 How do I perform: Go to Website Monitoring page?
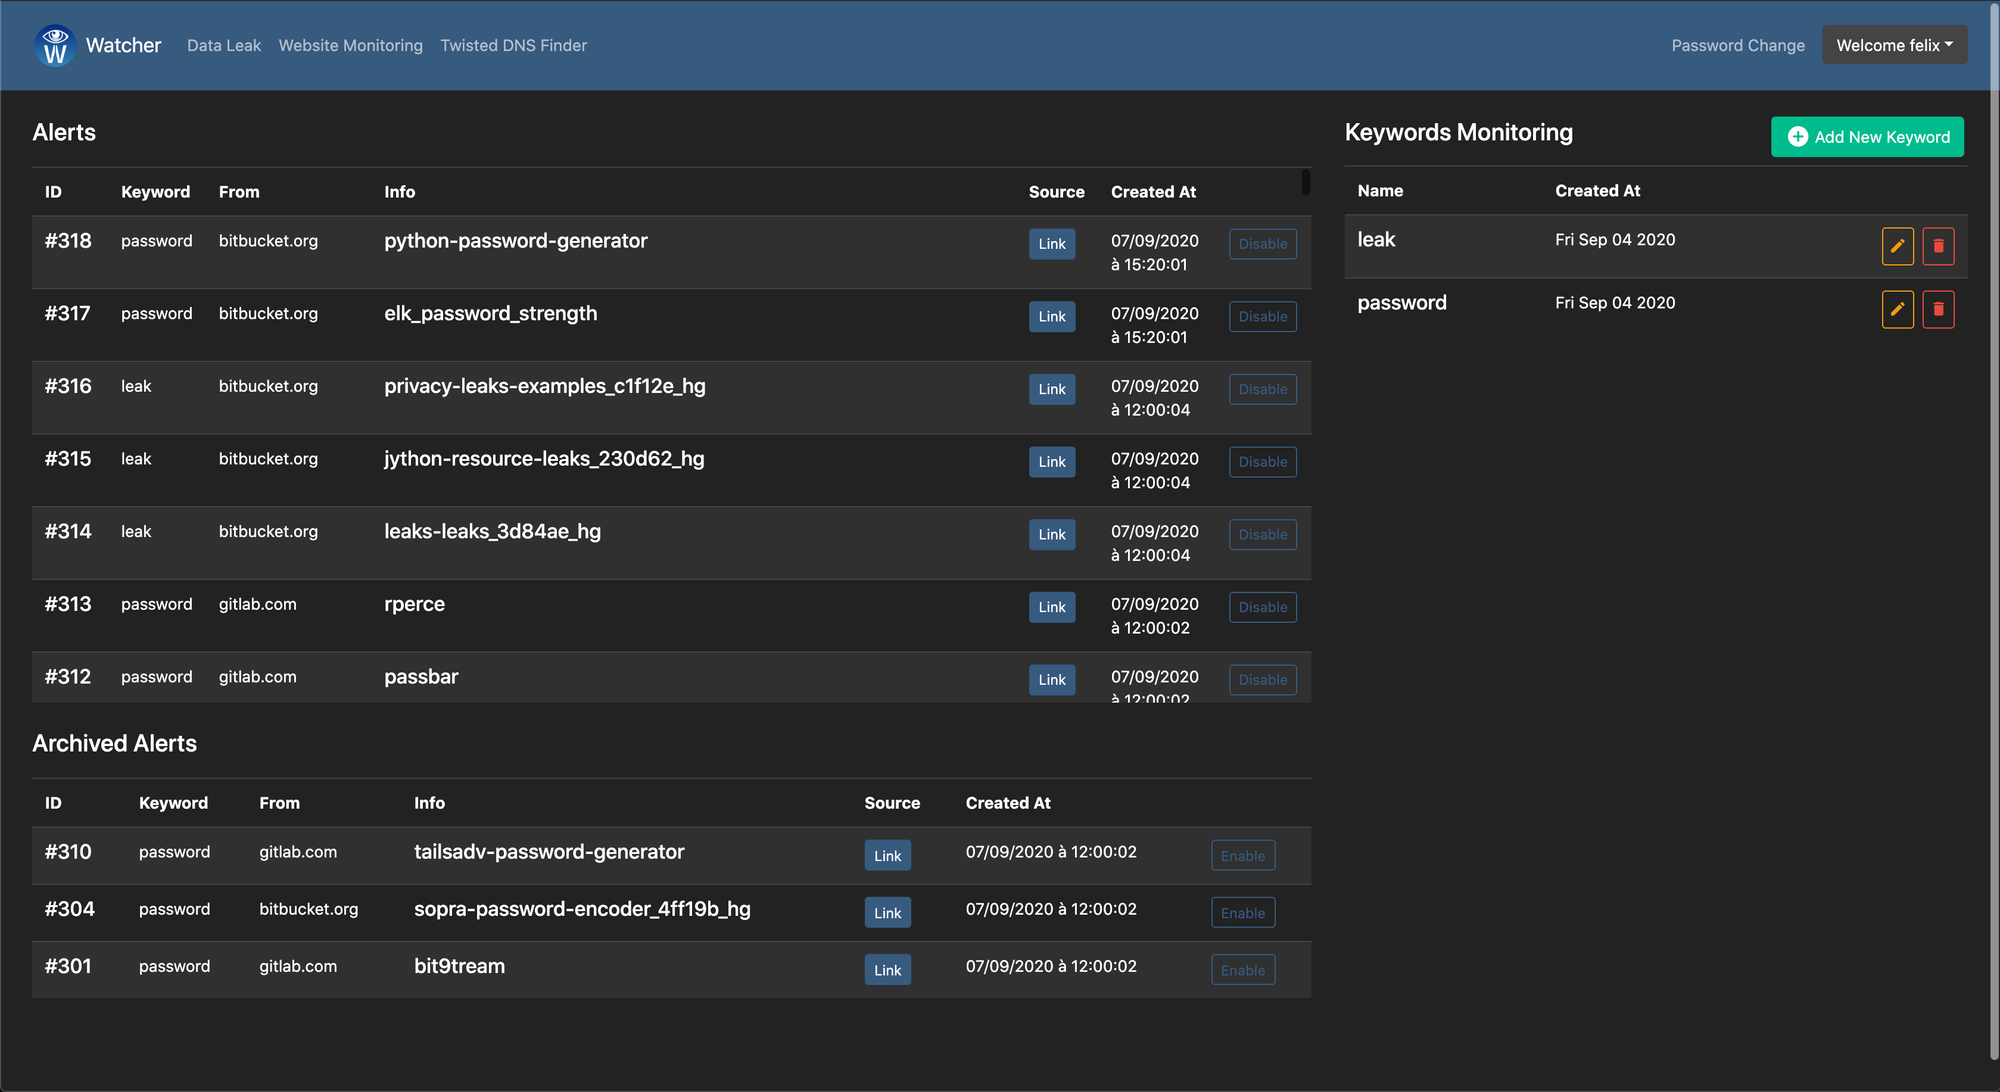(x=350, y=45)
